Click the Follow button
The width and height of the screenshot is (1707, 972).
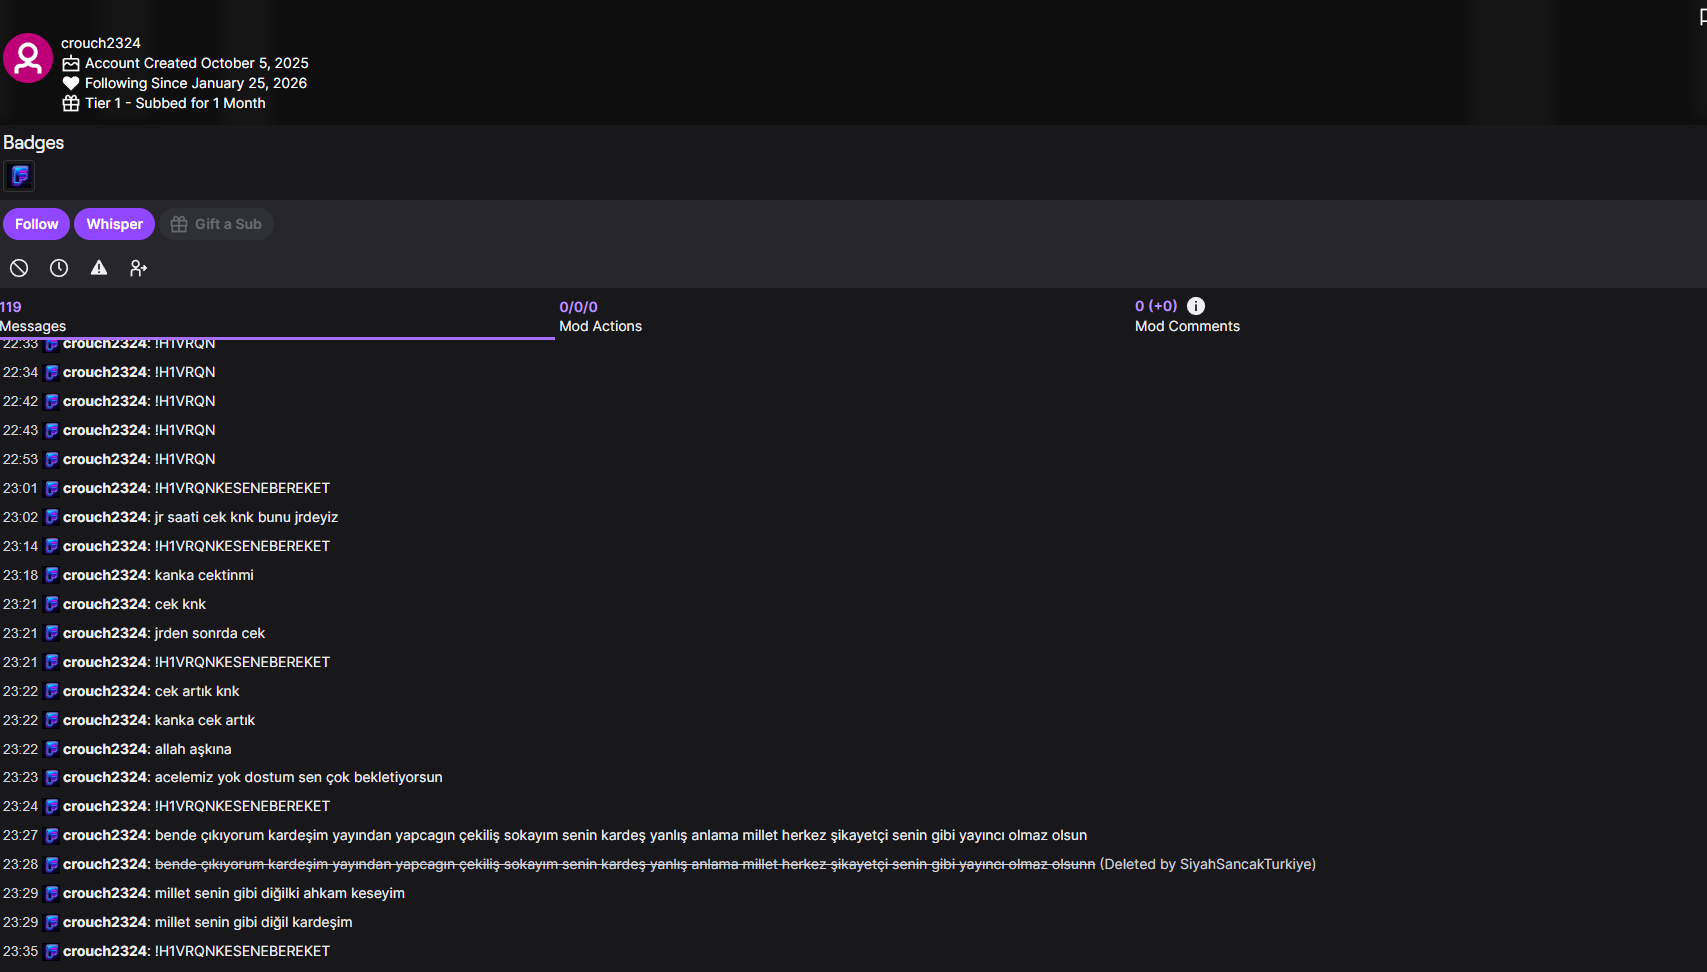click(36, 224)
